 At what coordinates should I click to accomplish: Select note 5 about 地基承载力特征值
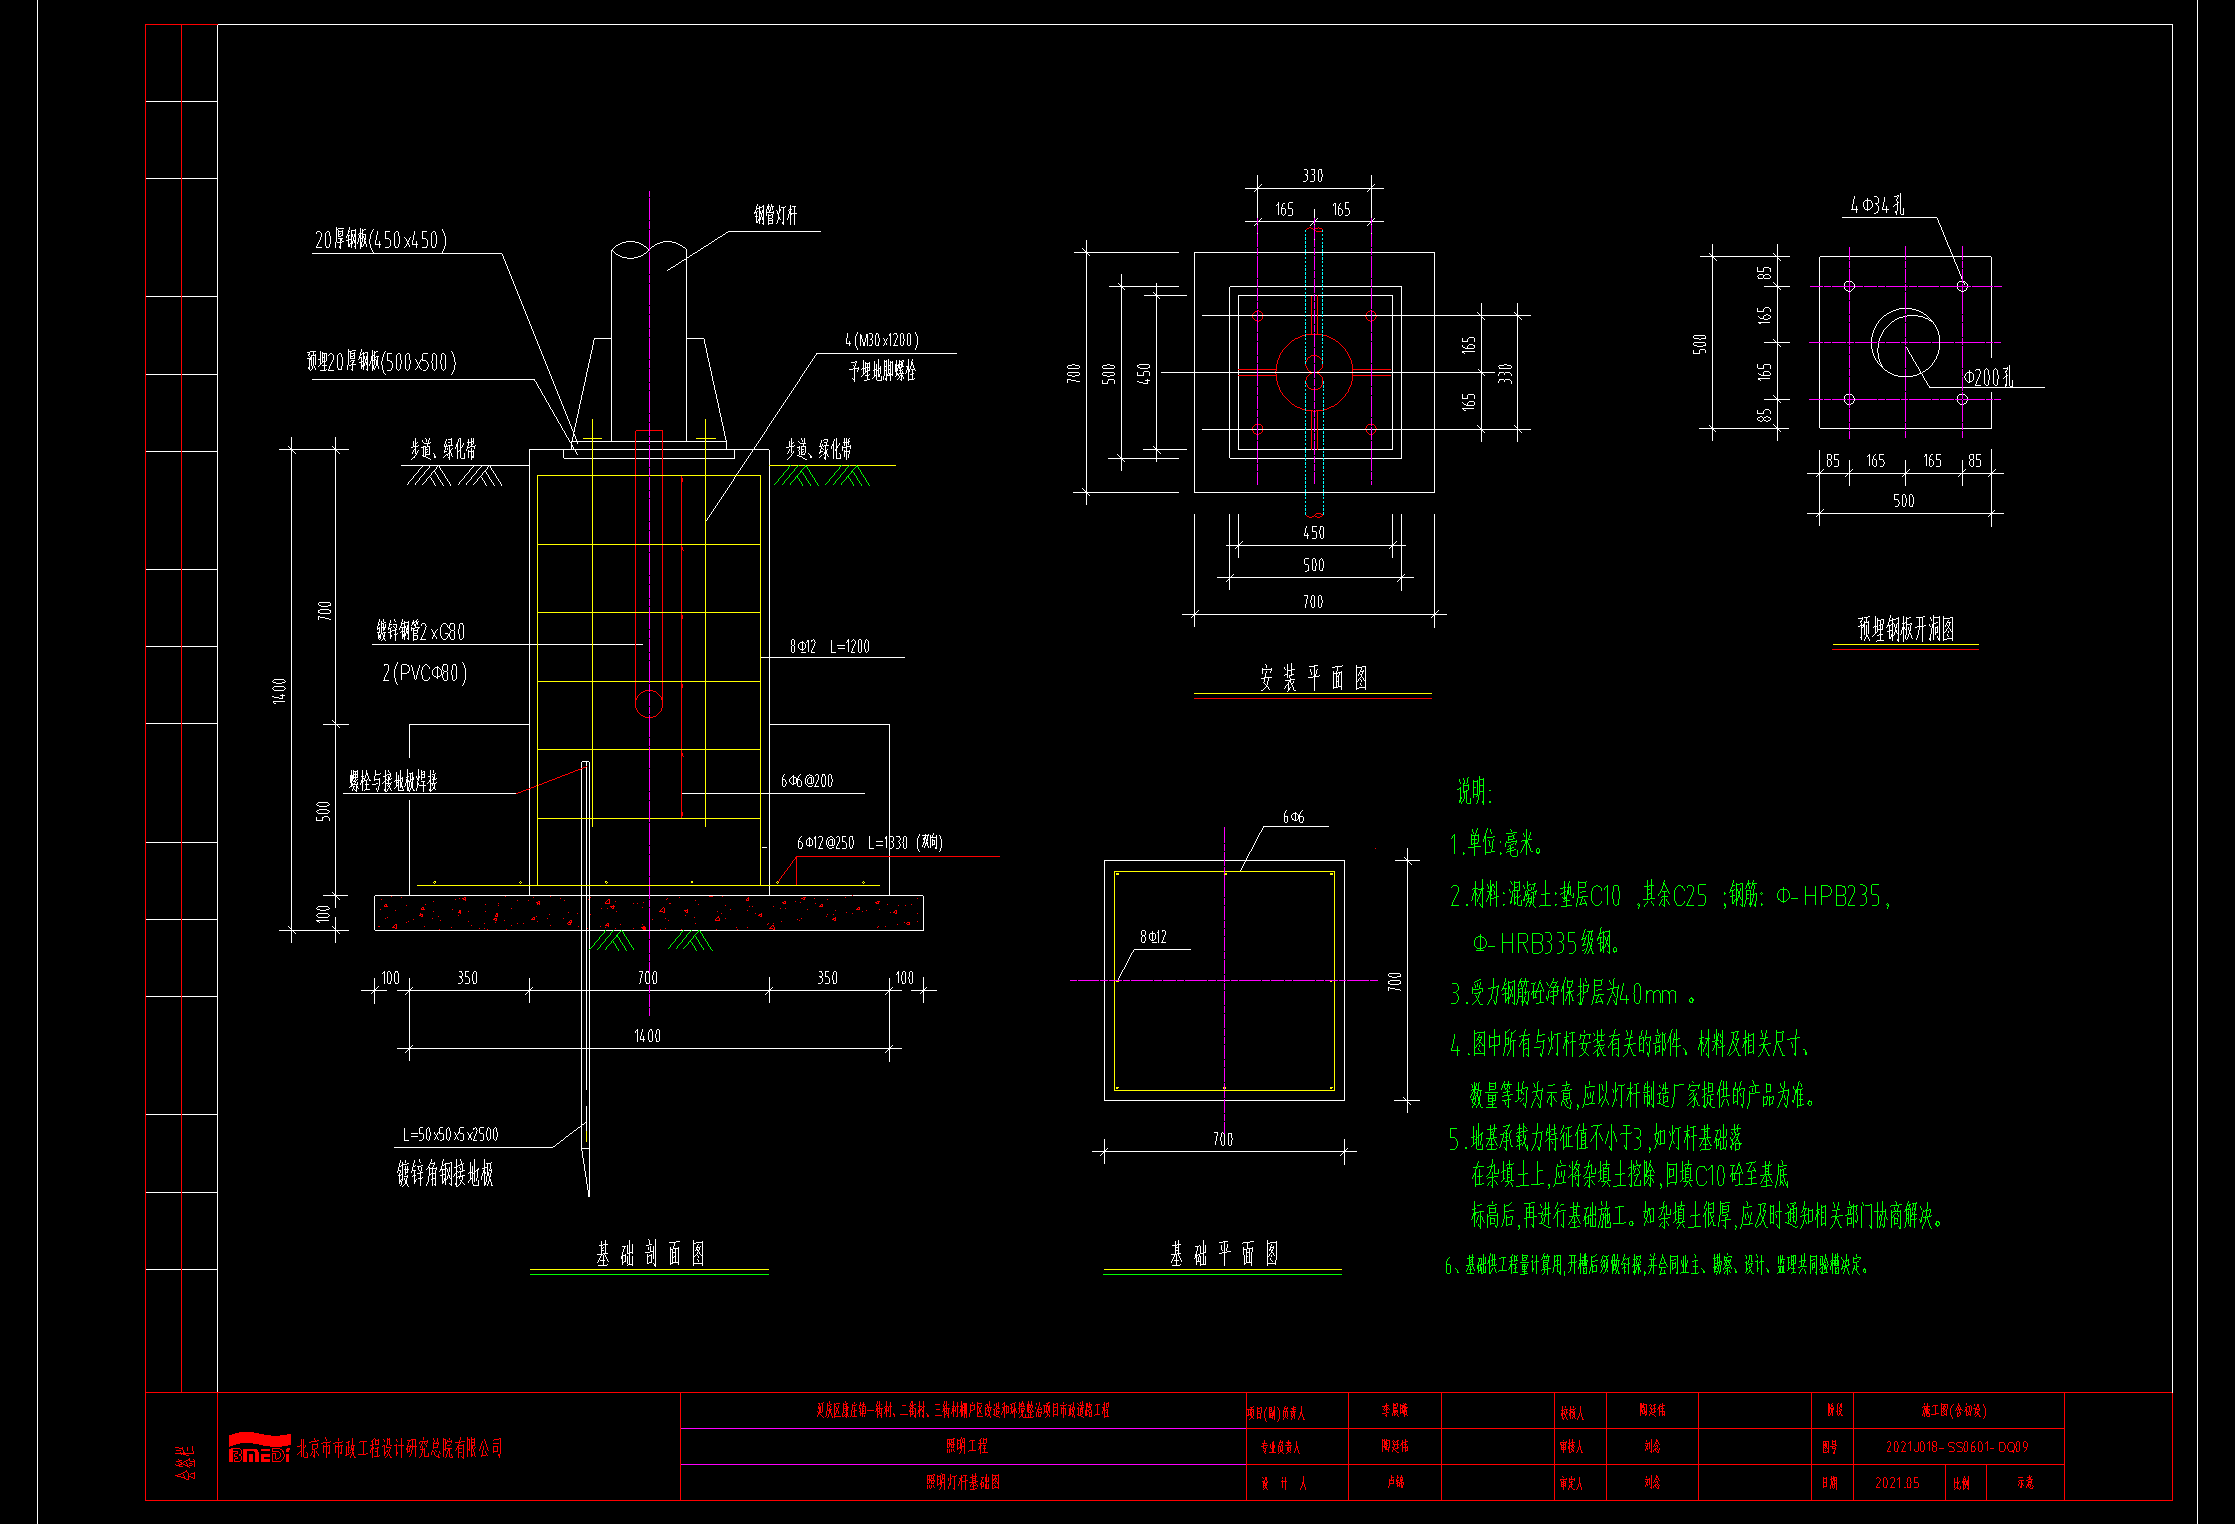click(1596, 1137)
